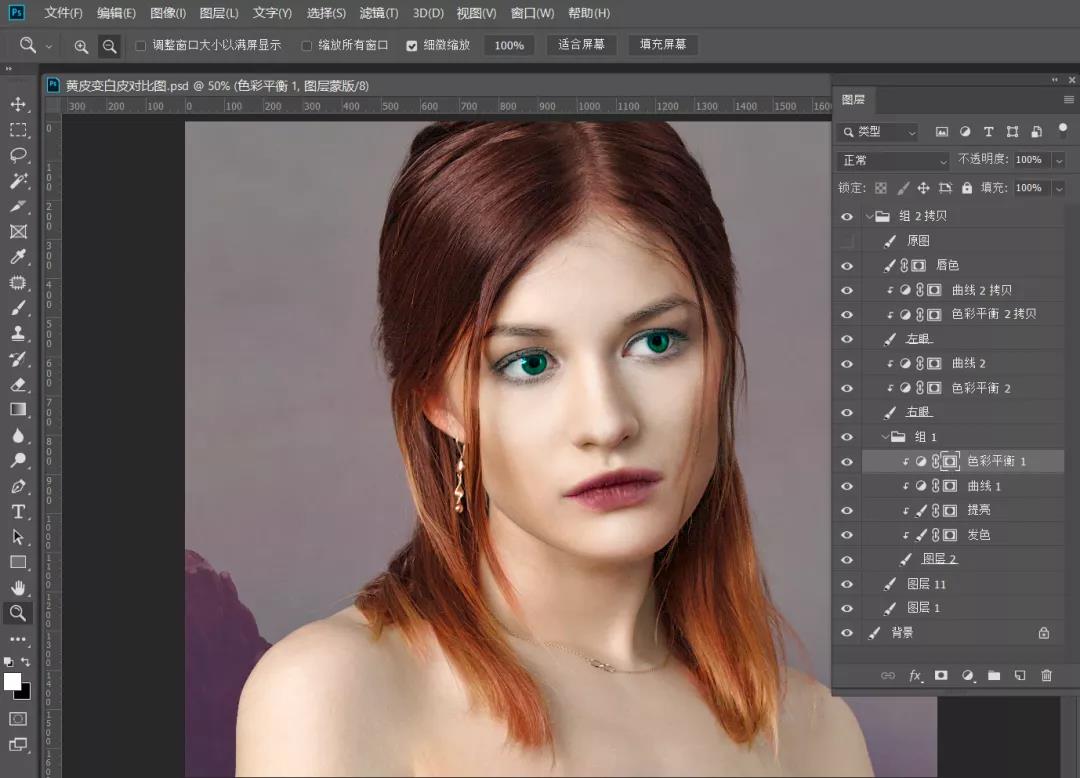1080x778 pixels.
Task: Select the Frame tool
Action: pos(18,231)
